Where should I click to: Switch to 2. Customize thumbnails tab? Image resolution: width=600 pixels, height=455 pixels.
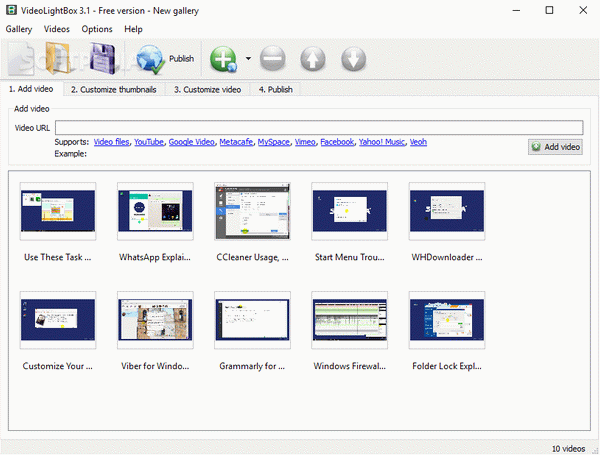[114, 90]
